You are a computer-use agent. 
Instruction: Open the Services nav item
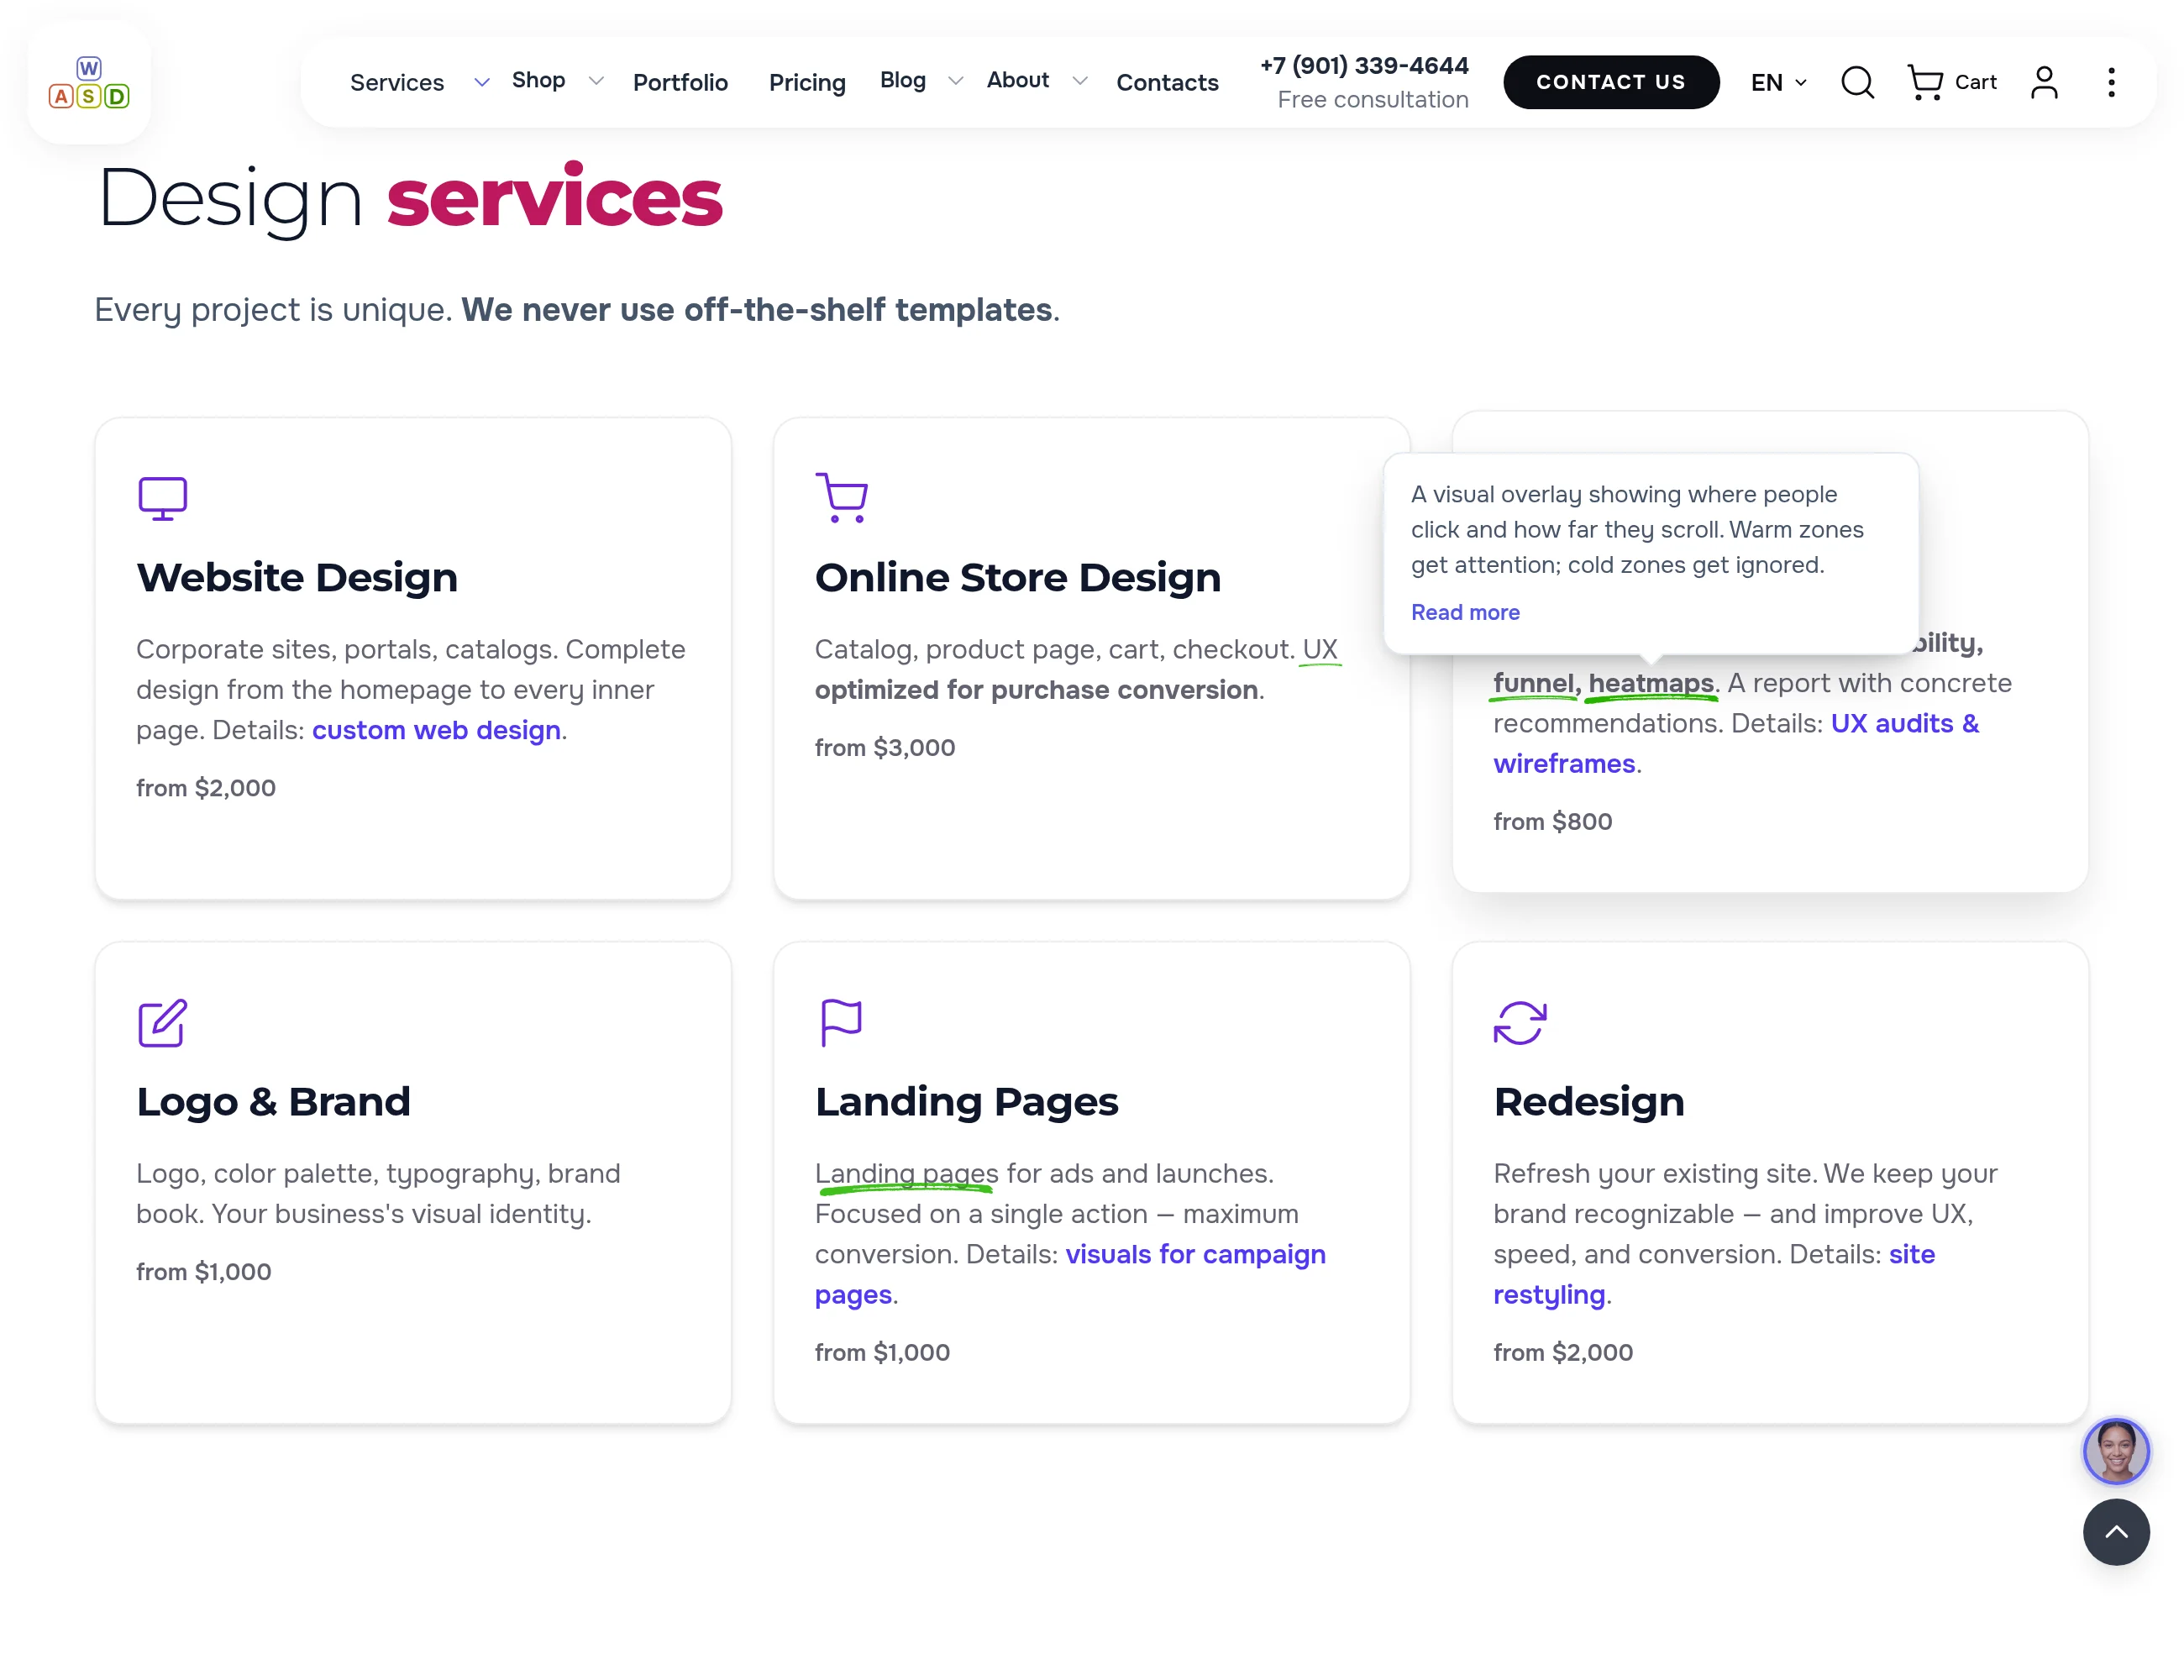pos(397,82)
